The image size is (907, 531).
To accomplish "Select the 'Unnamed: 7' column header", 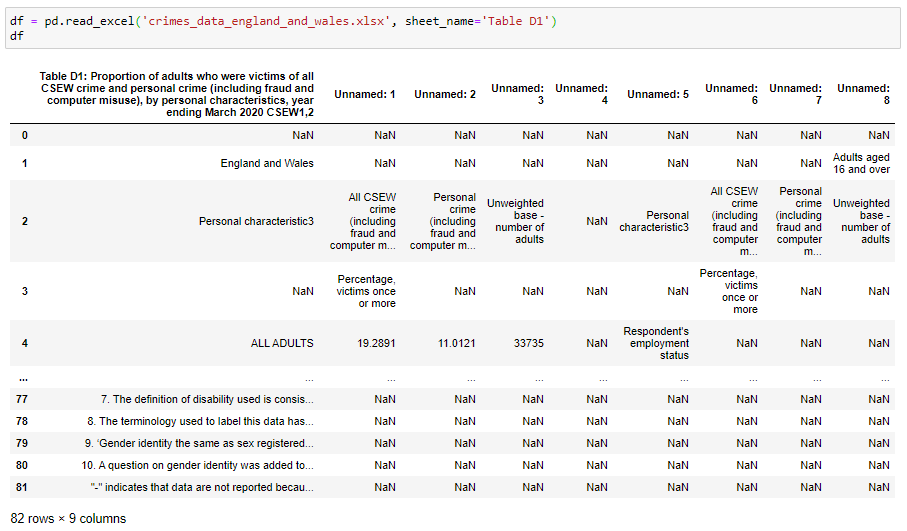I will coord(795,94).
